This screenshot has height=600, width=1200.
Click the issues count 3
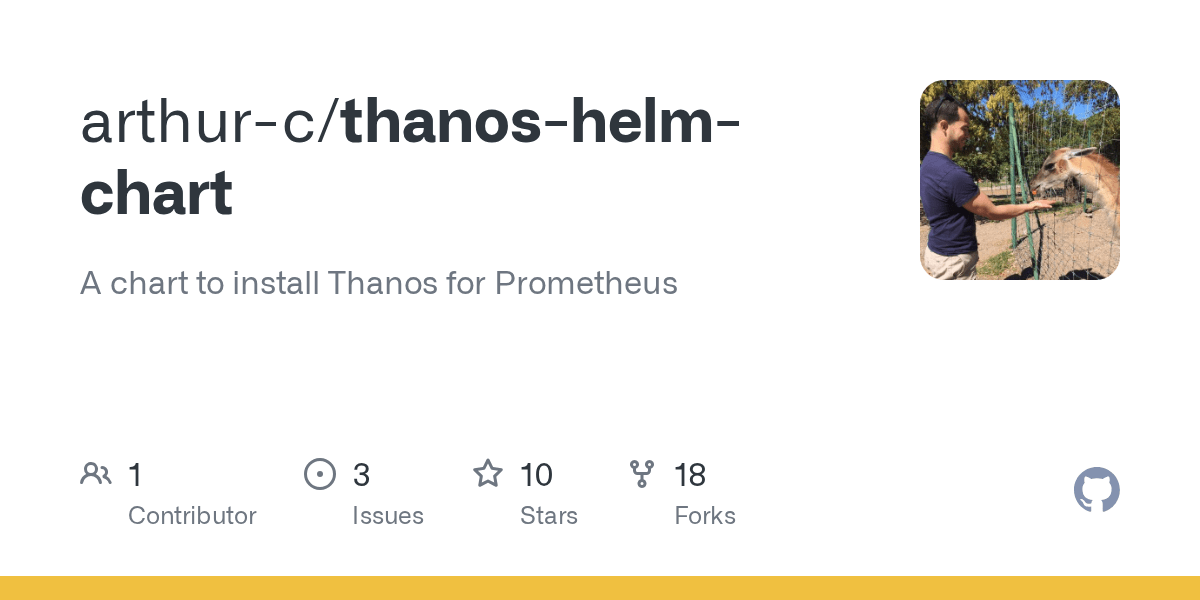coord(361,475)
